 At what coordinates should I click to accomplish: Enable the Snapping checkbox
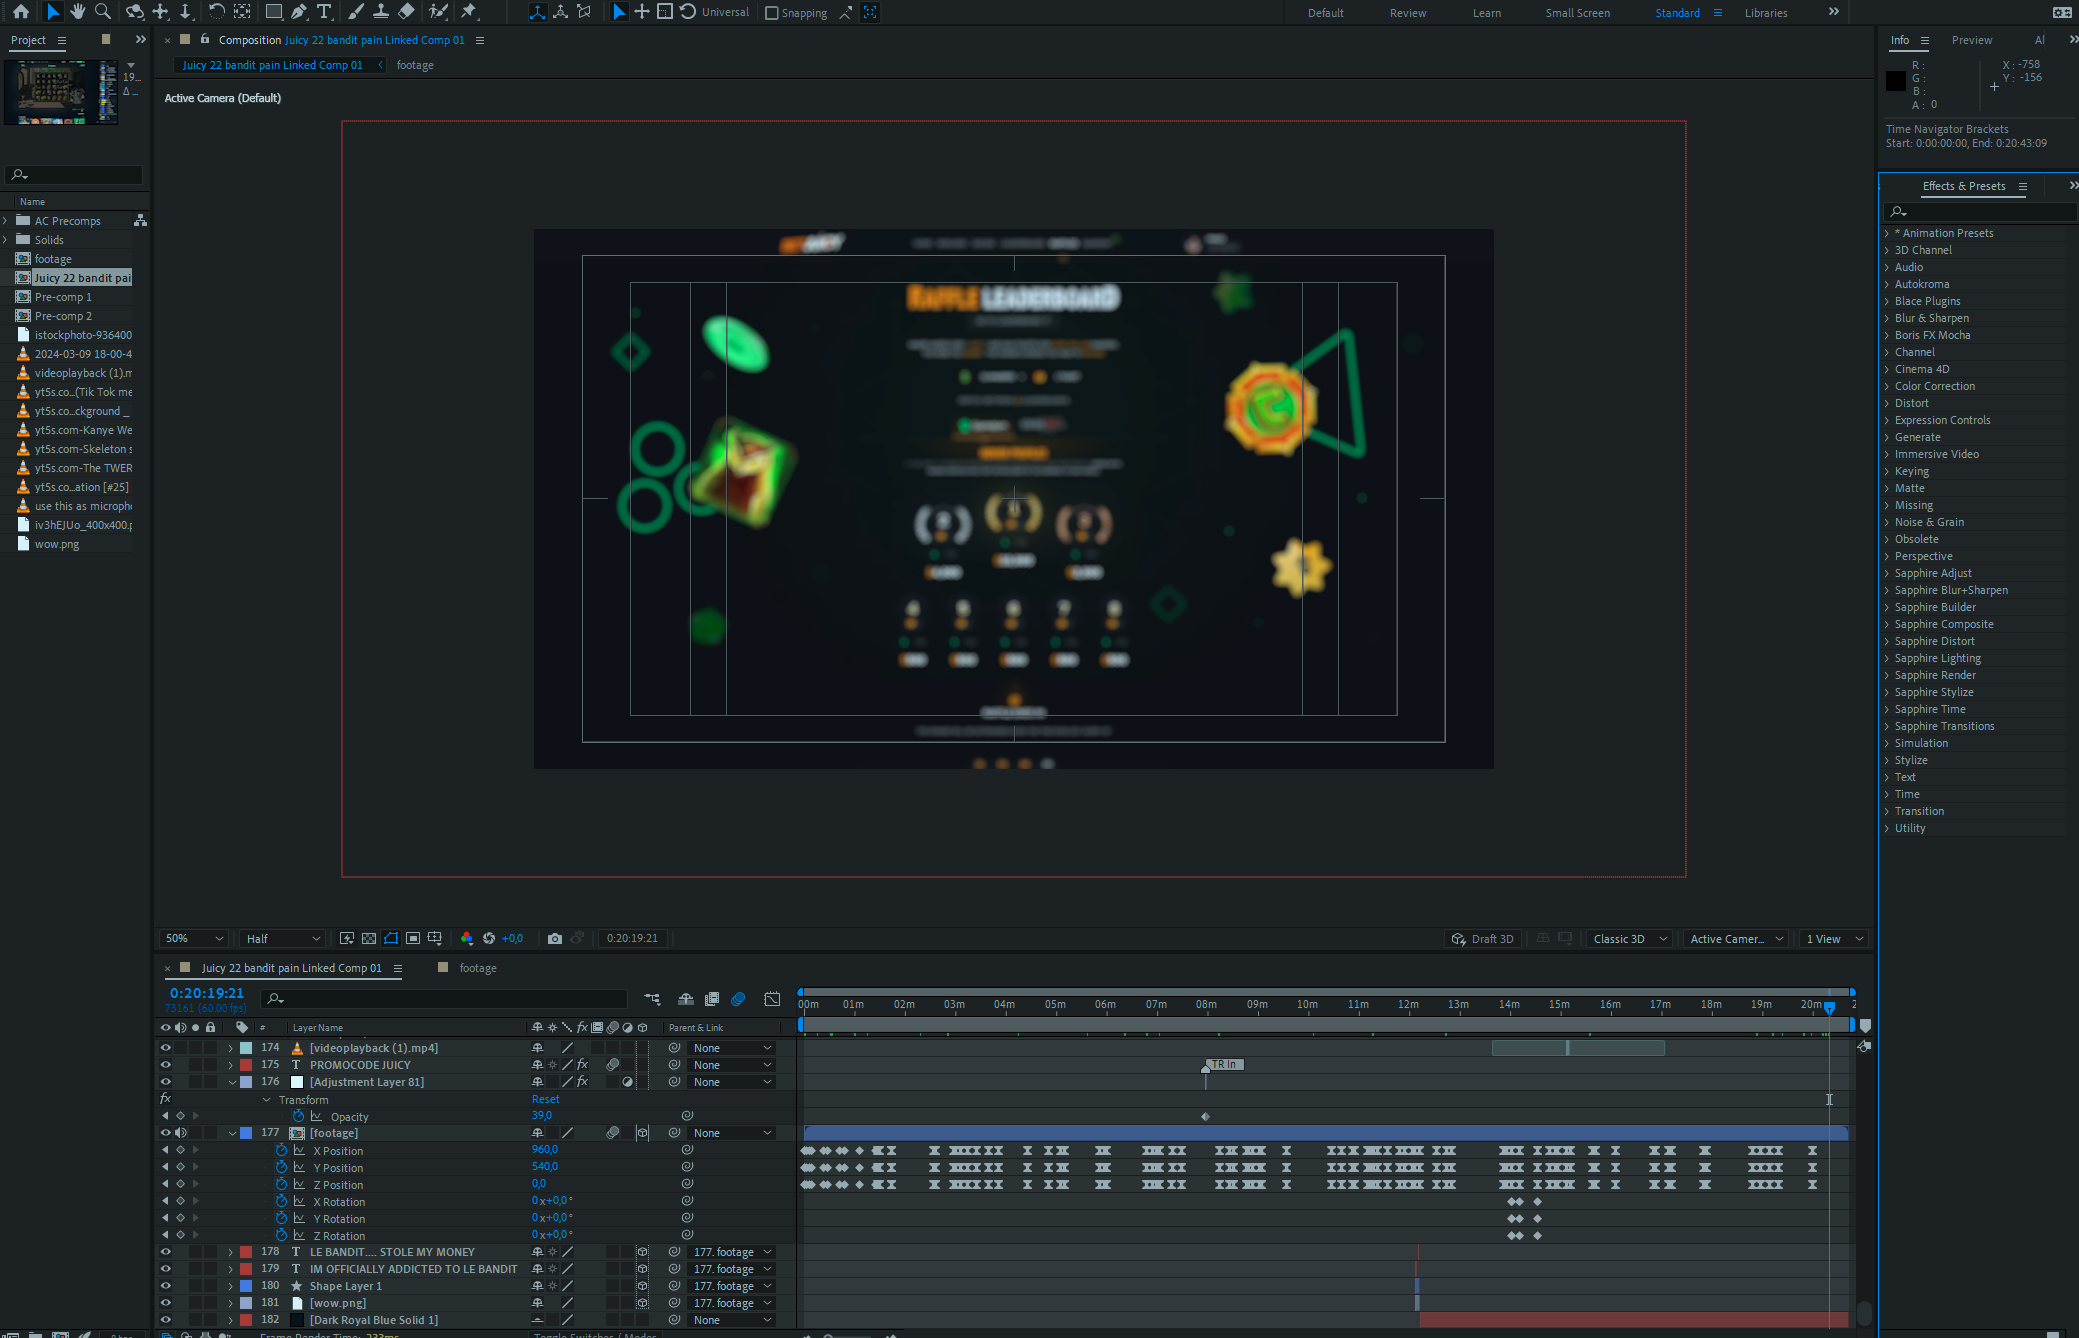point(771,13)
